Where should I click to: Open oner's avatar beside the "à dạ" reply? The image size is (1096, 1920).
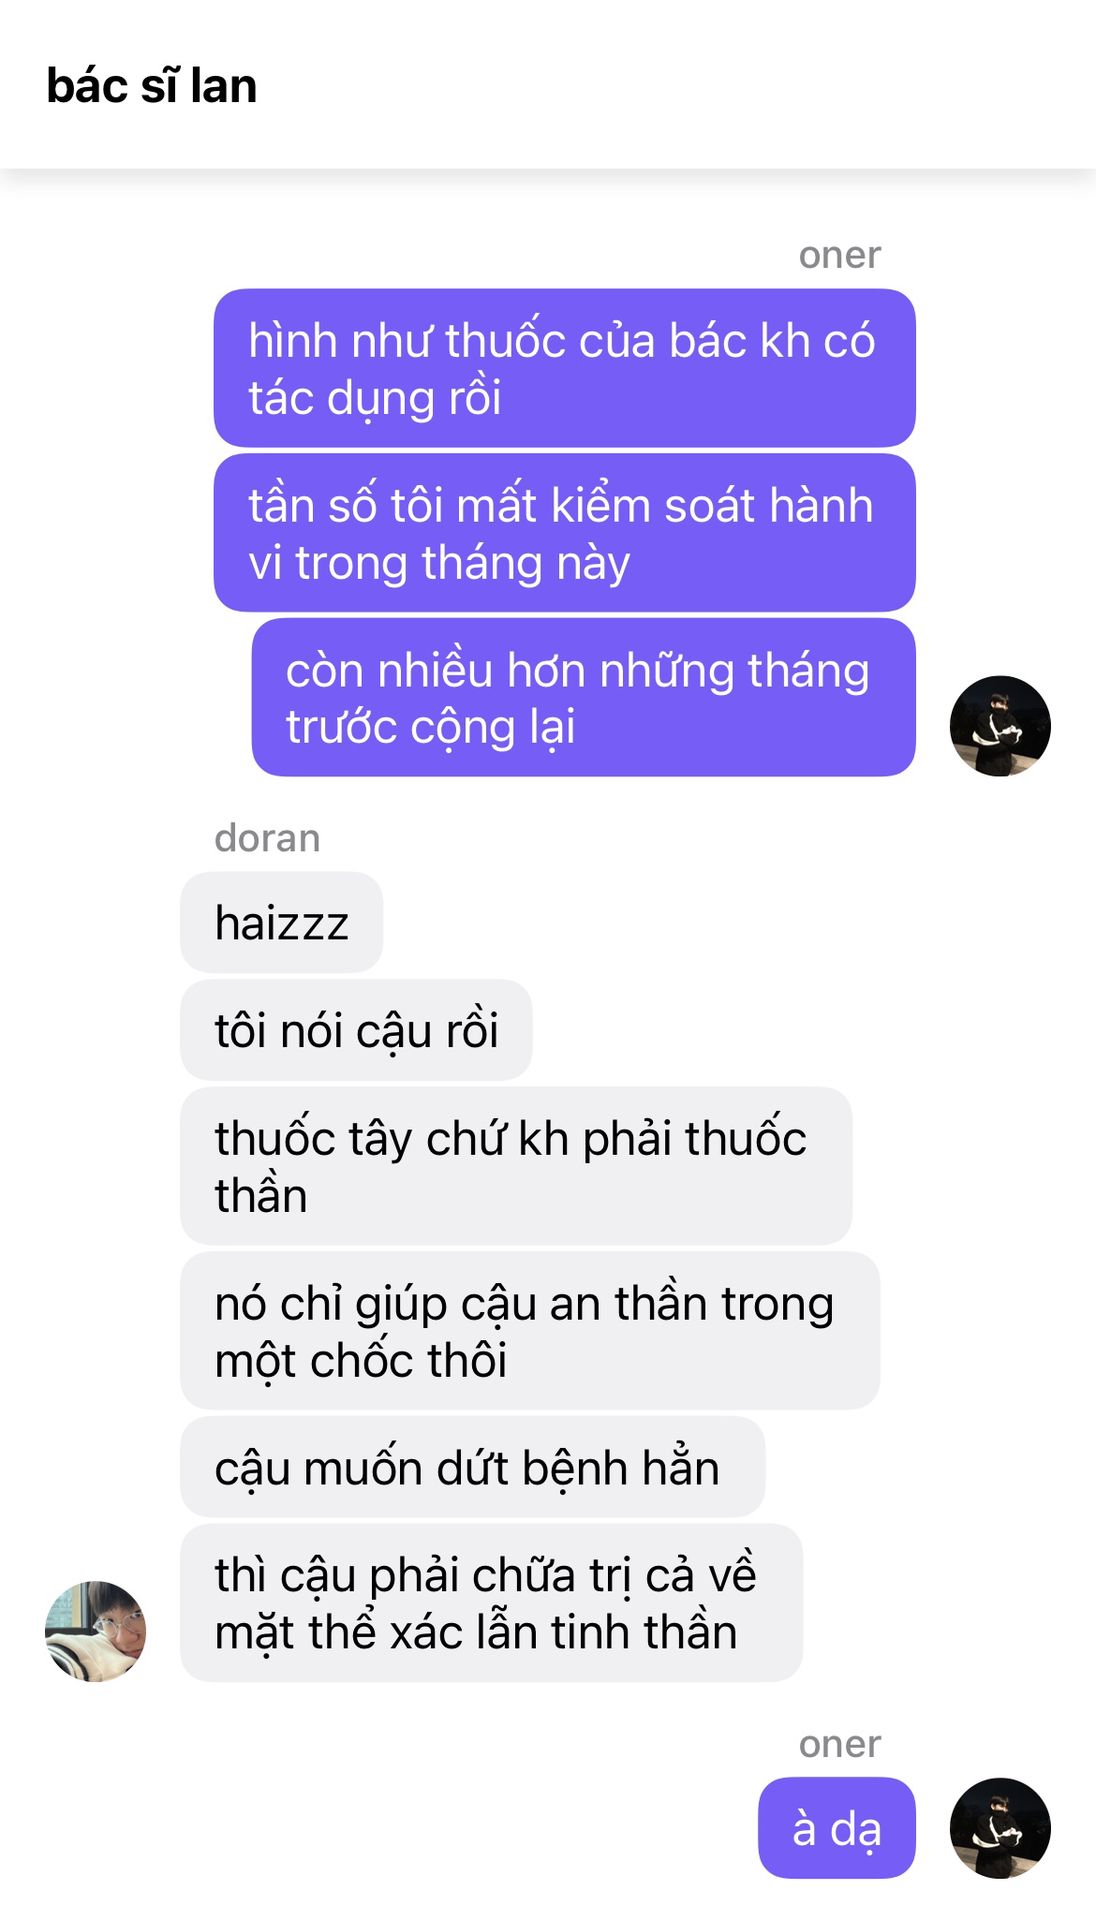1000,1828
